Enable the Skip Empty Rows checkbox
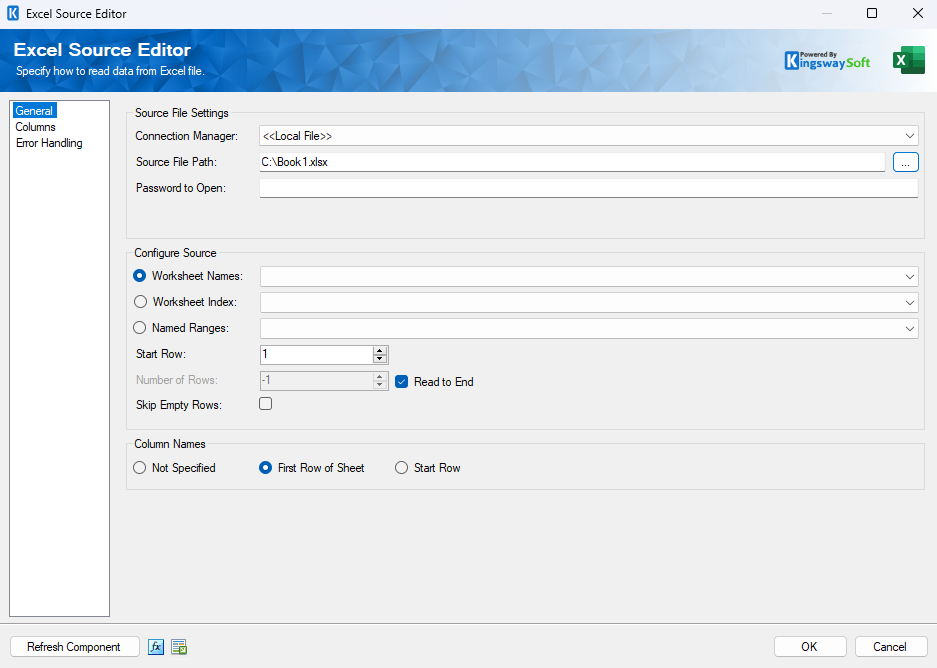Viewport: 937px width, 668px height. (x=265, y=404)
